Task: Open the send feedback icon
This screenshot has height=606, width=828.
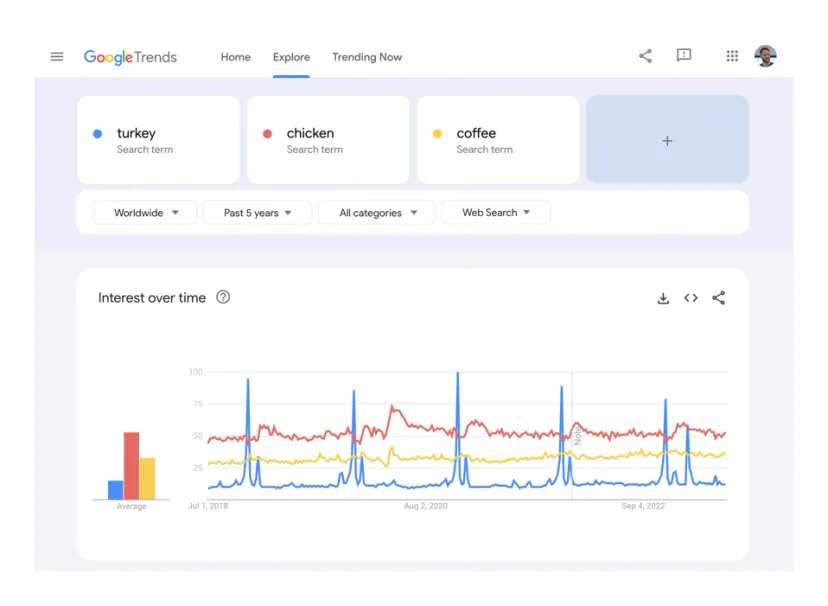Action: [x=684, y=55]
